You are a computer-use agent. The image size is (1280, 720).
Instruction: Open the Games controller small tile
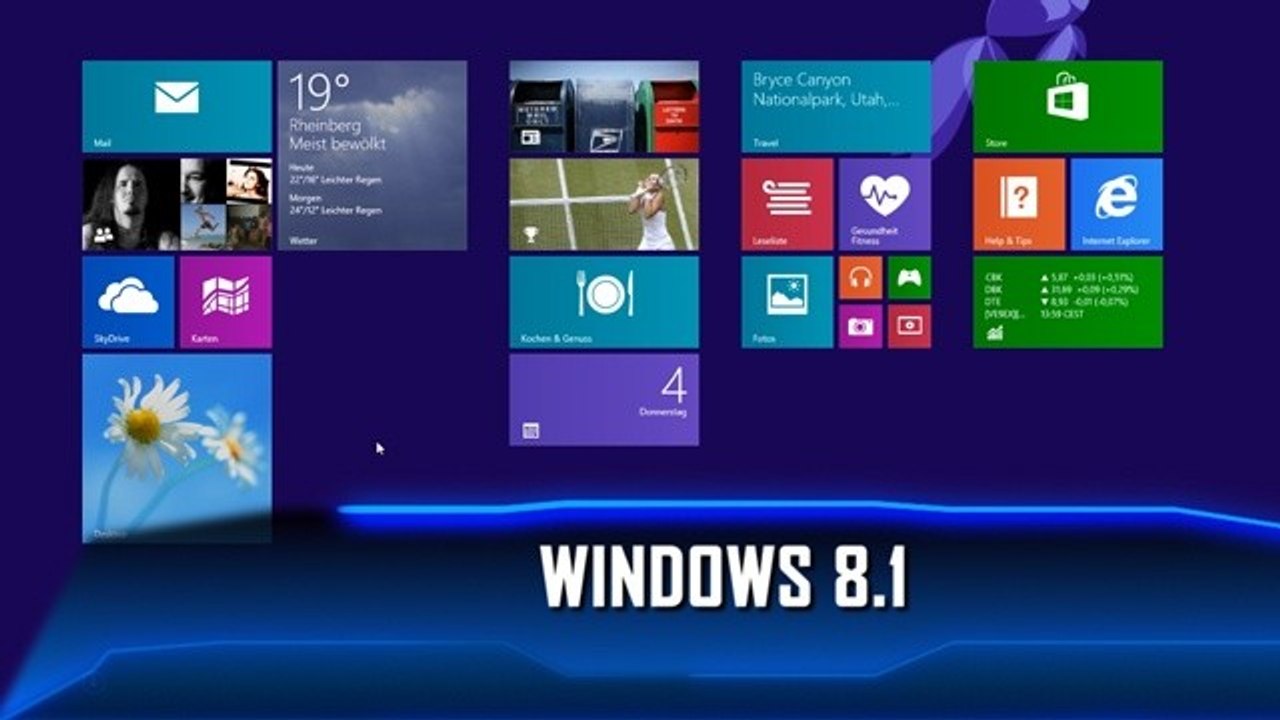click(x=909, y=278)
